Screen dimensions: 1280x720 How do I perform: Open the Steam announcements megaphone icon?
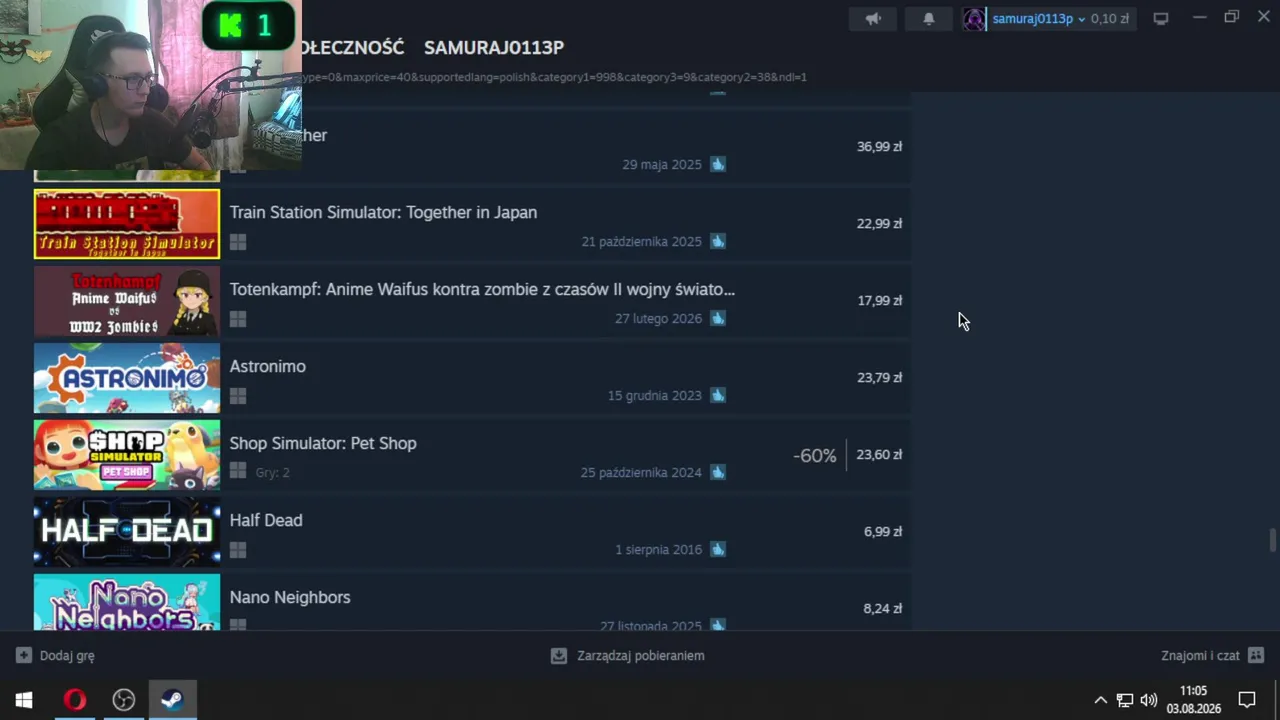[x=873, y=19]
